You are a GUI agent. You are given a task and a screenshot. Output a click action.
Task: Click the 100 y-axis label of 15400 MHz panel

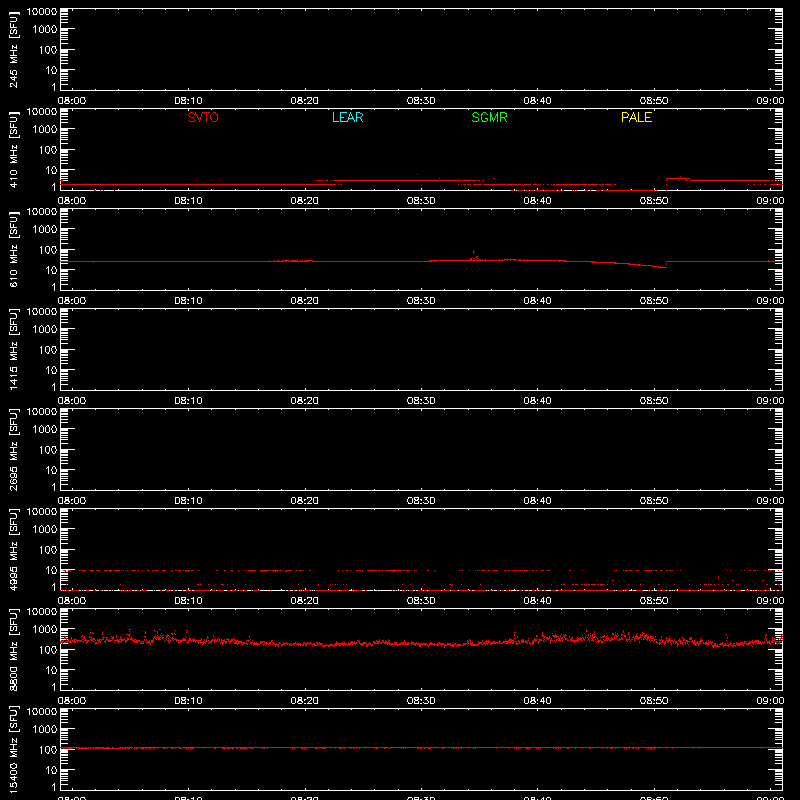coord(49,750)
